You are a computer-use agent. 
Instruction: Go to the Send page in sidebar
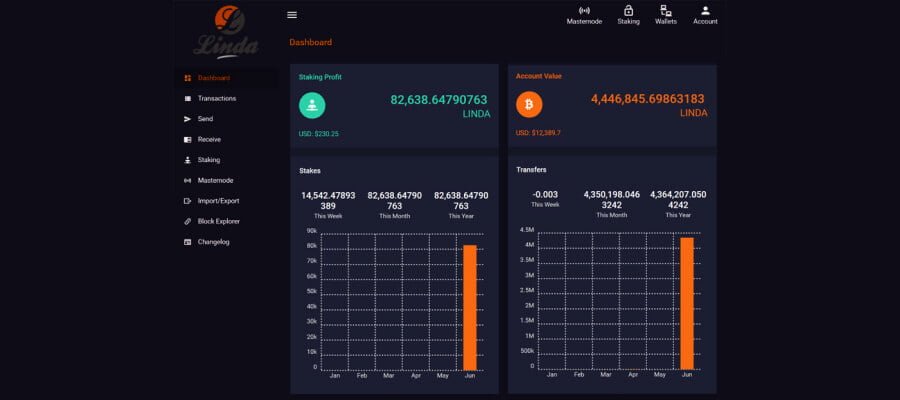(205, 119)
